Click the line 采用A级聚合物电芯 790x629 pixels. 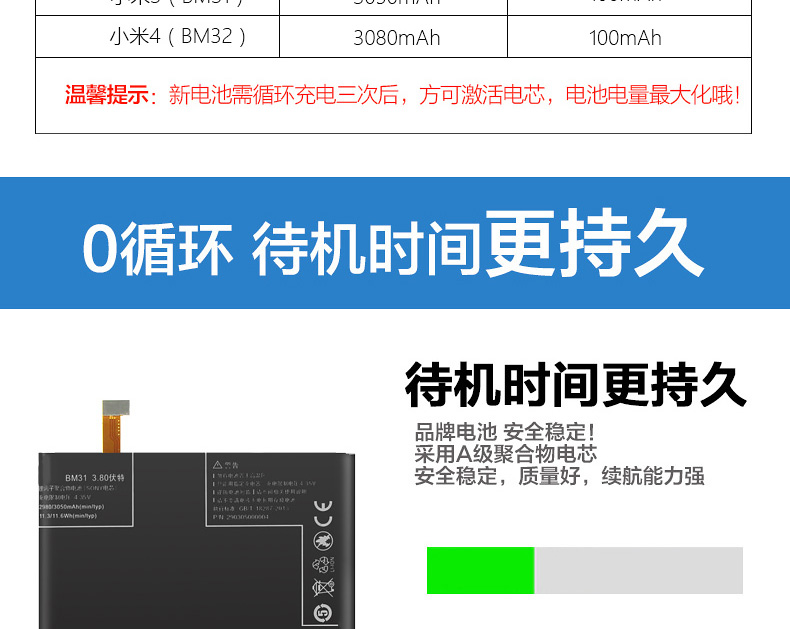[x=506, y=454]
